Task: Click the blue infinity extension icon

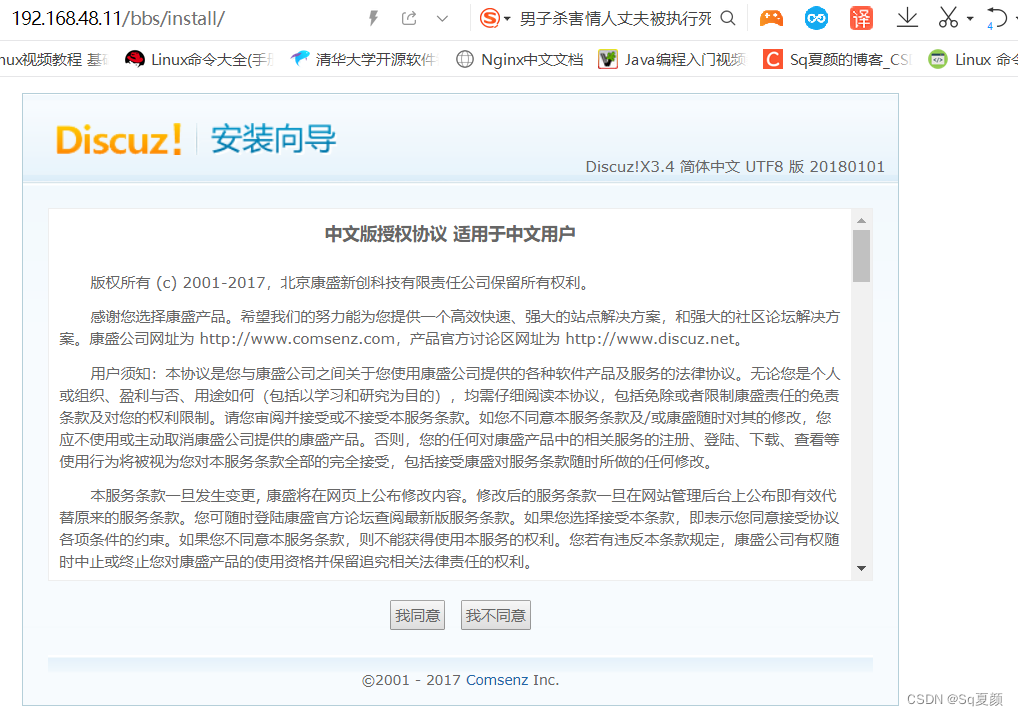Action: coord(816,18)
